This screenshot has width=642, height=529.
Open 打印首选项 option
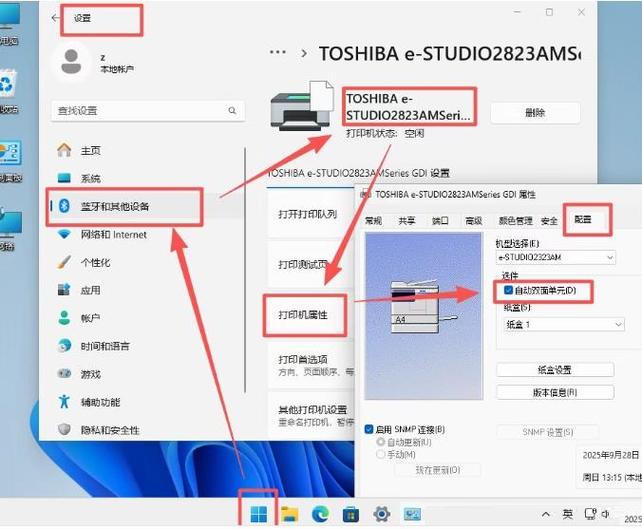(x=311, y=365)
